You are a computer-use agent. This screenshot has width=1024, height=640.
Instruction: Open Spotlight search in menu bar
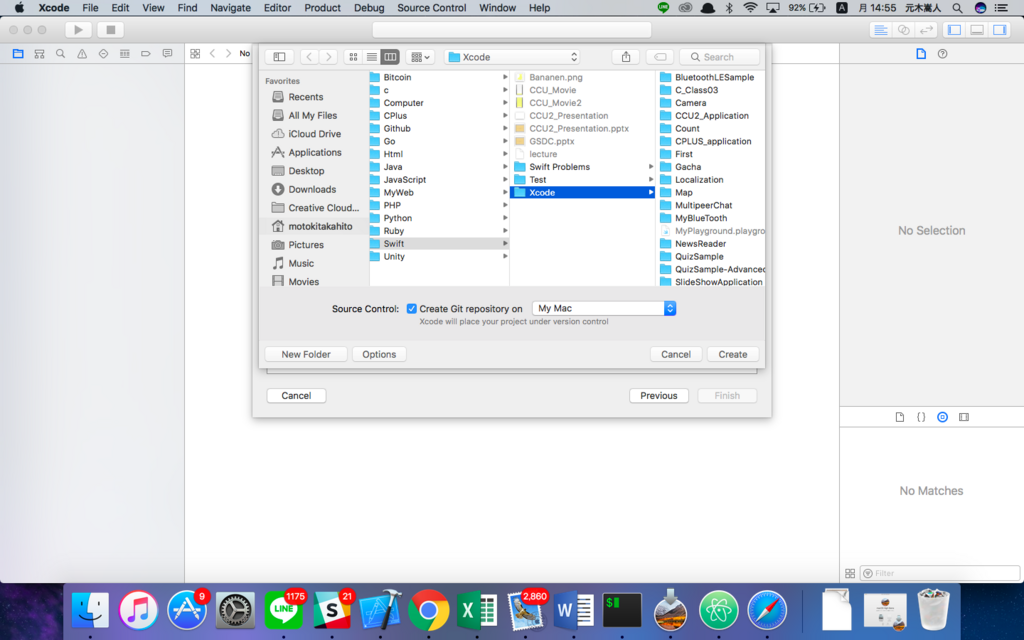(x=957, y=8)
